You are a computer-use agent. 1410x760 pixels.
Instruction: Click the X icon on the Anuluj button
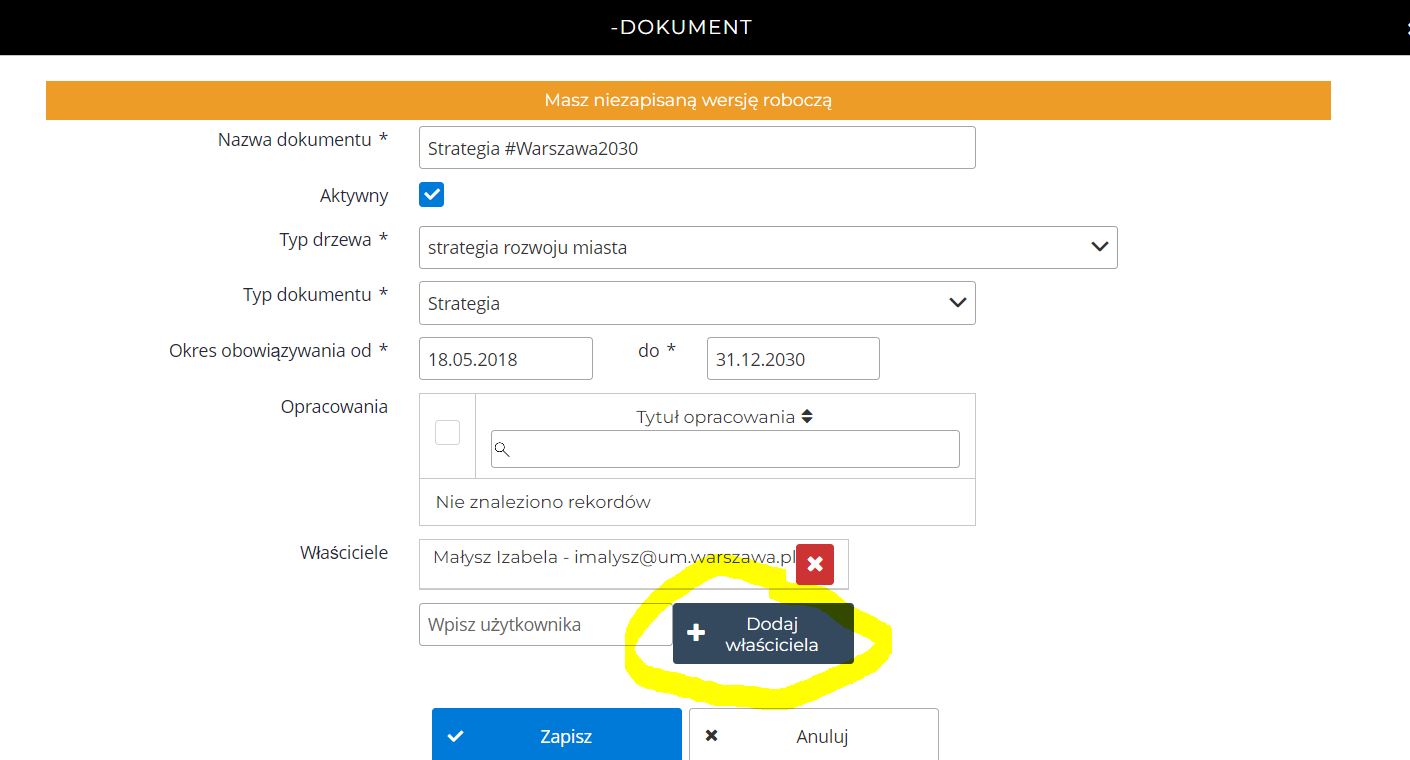tap(712, 736)
